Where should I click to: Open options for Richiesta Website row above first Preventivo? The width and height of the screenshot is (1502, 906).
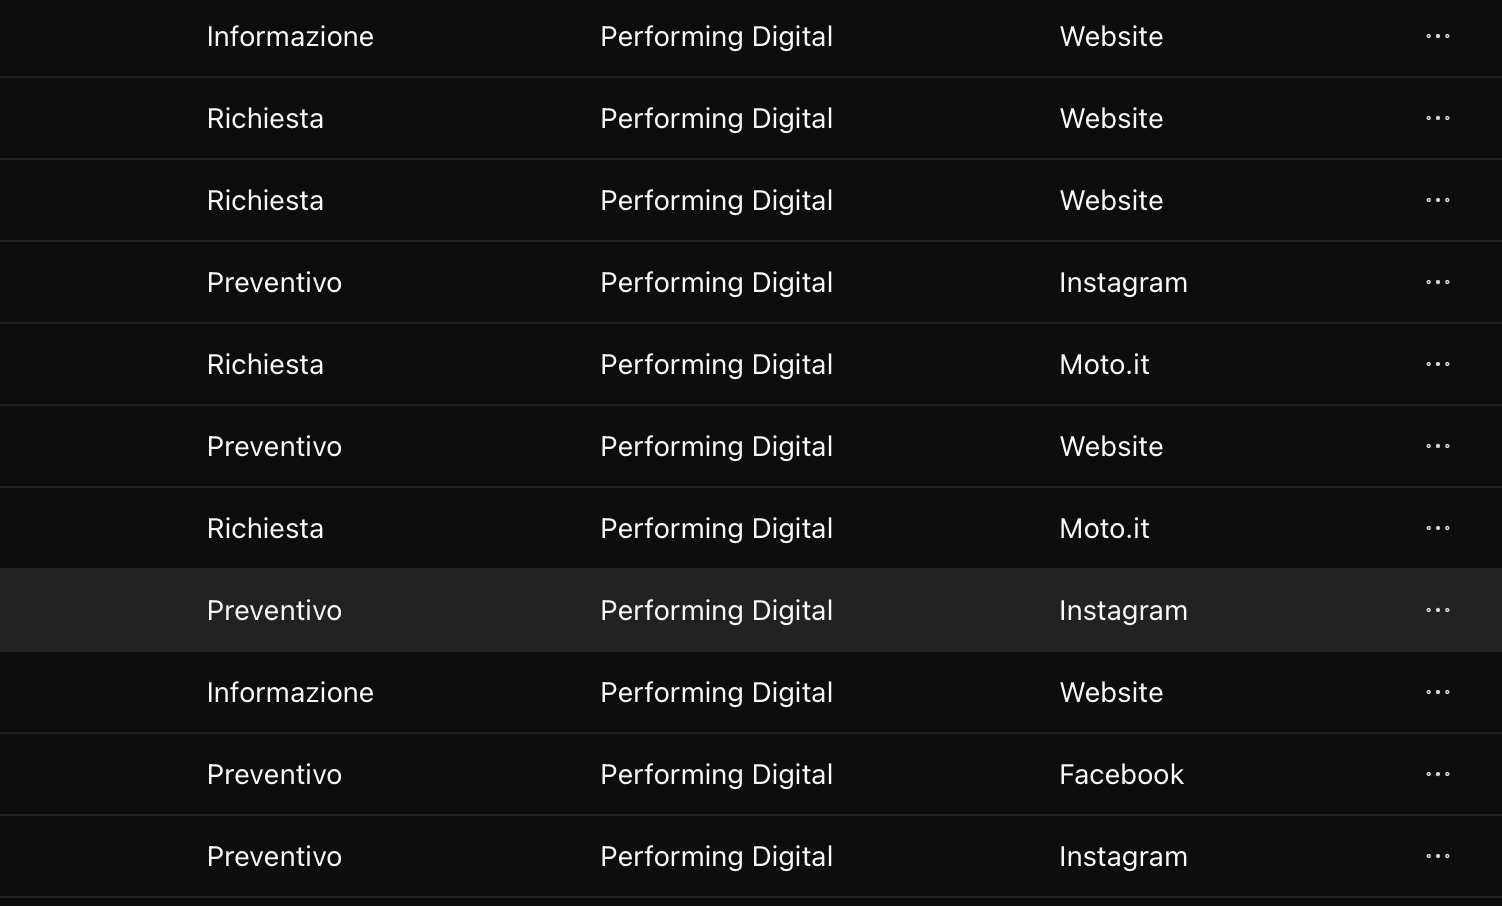point(1437,200)
